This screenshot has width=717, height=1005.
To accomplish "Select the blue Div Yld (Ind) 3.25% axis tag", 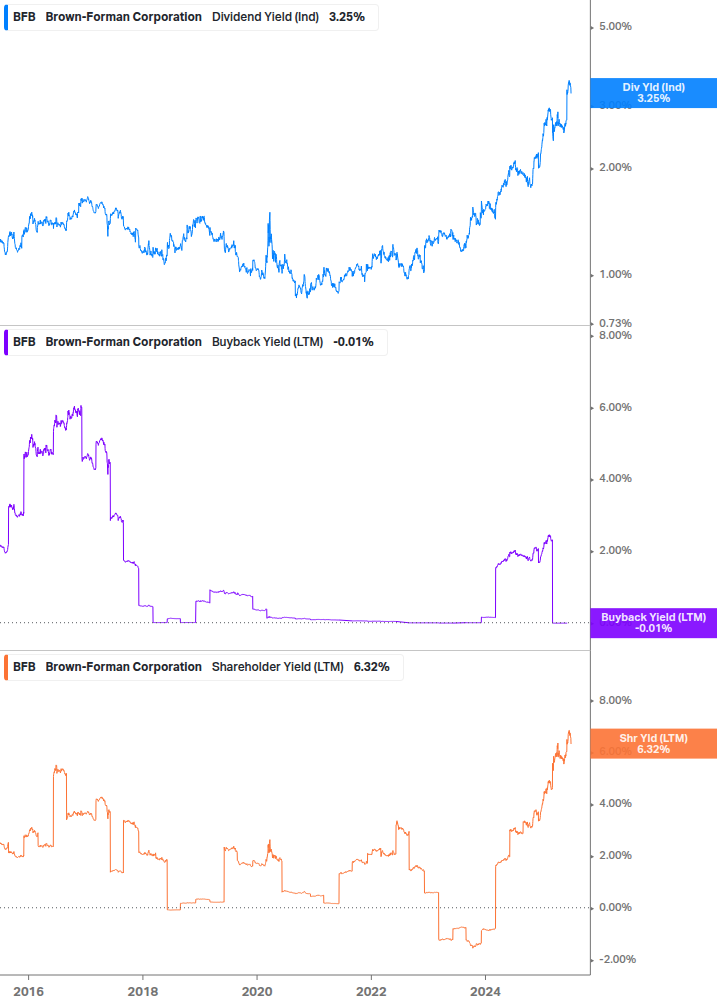I will pos(654,93).
